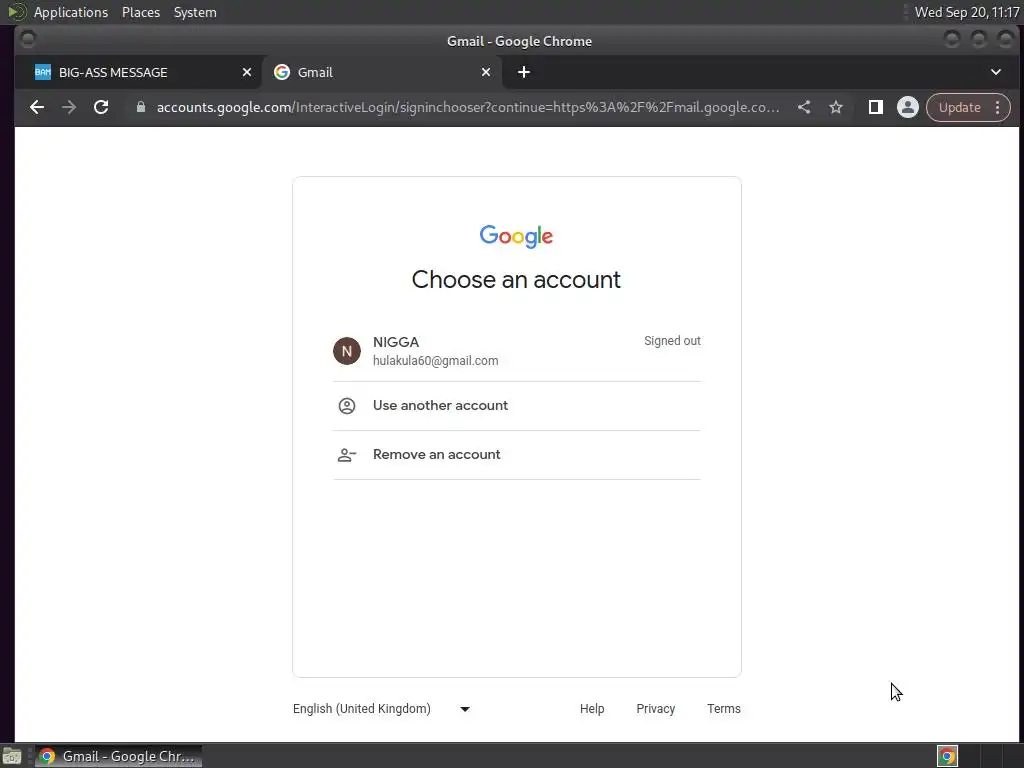Open Chrome three-dot menu
Screen dimensions: 1024x768
click(998, 108)
